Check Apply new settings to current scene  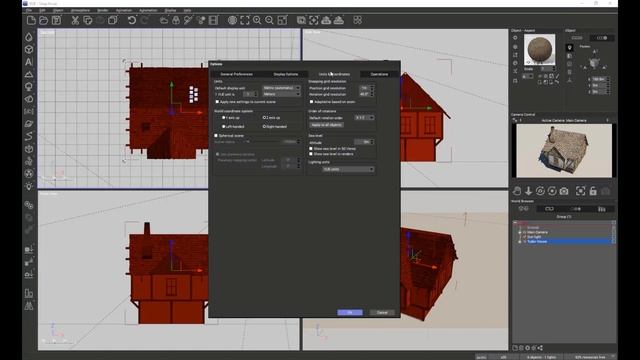pos(217,102)
